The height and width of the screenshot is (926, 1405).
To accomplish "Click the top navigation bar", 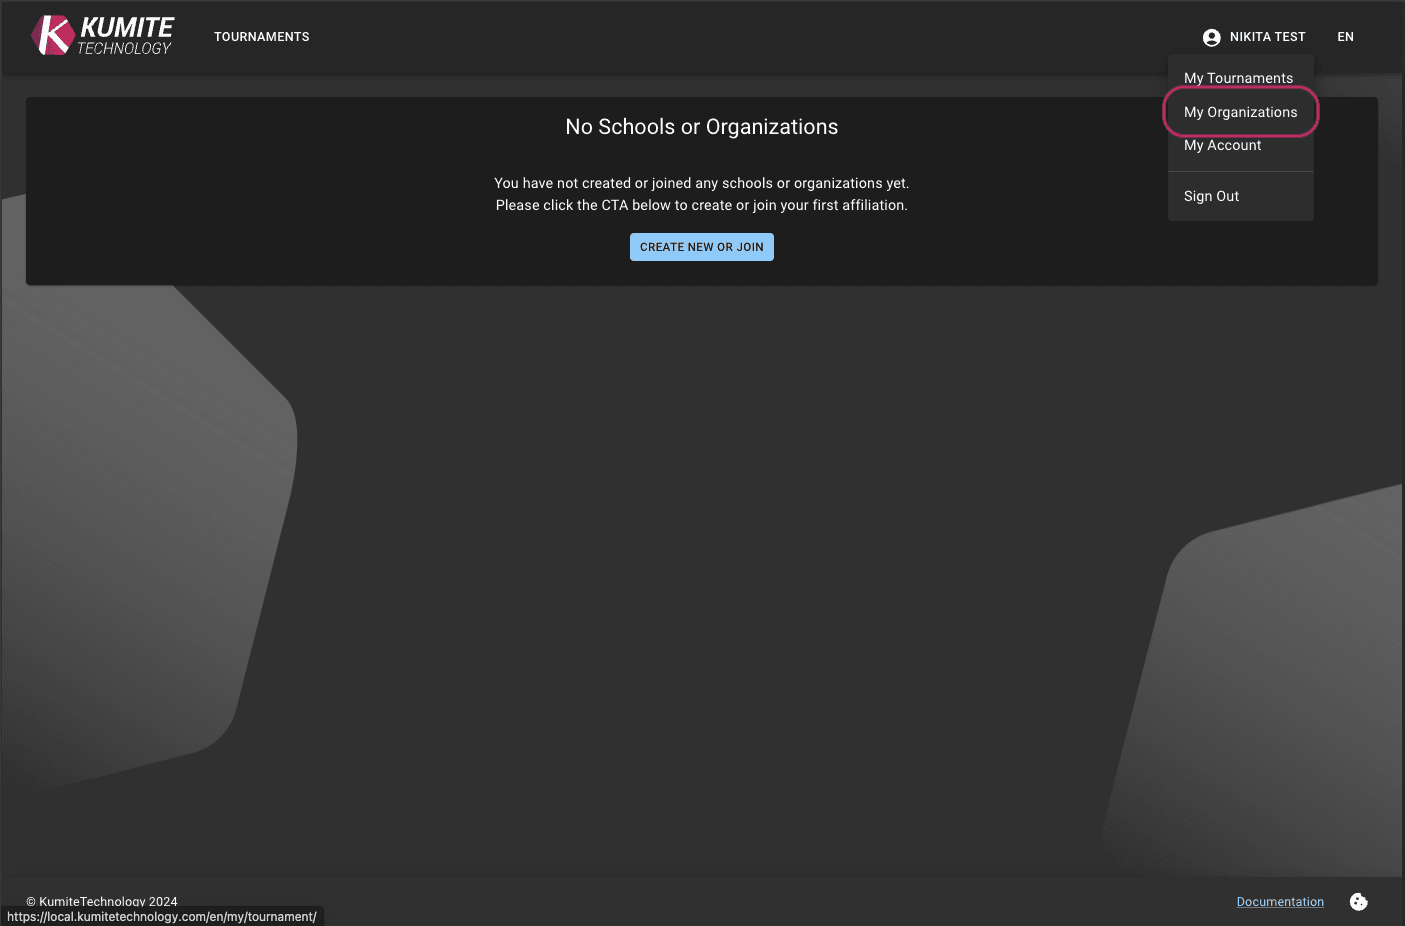I will click(x=700, y=36).
